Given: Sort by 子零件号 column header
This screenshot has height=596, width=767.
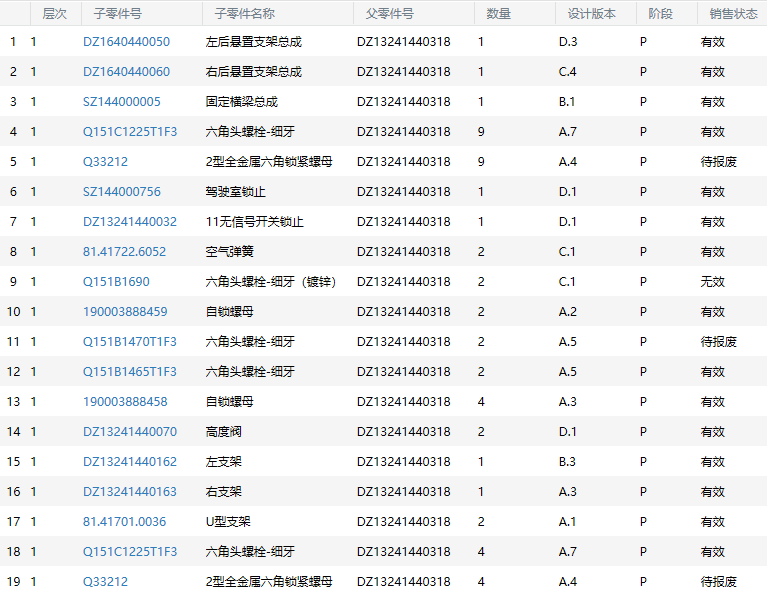Looking at the screenshot, I should (117, 14).
